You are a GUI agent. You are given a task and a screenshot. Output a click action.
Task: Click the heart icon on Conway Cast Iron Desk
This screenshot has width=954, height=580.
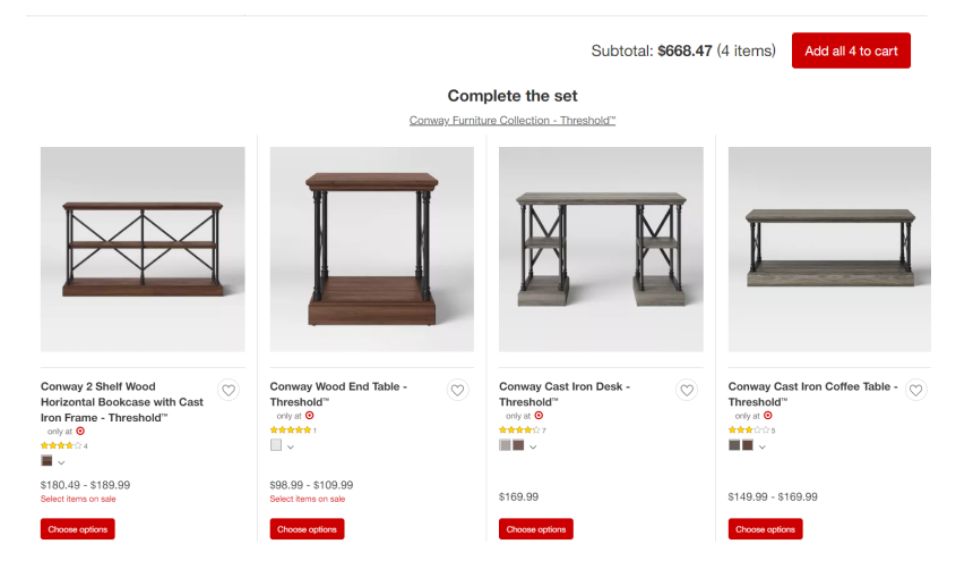click(x=686, y=388)
